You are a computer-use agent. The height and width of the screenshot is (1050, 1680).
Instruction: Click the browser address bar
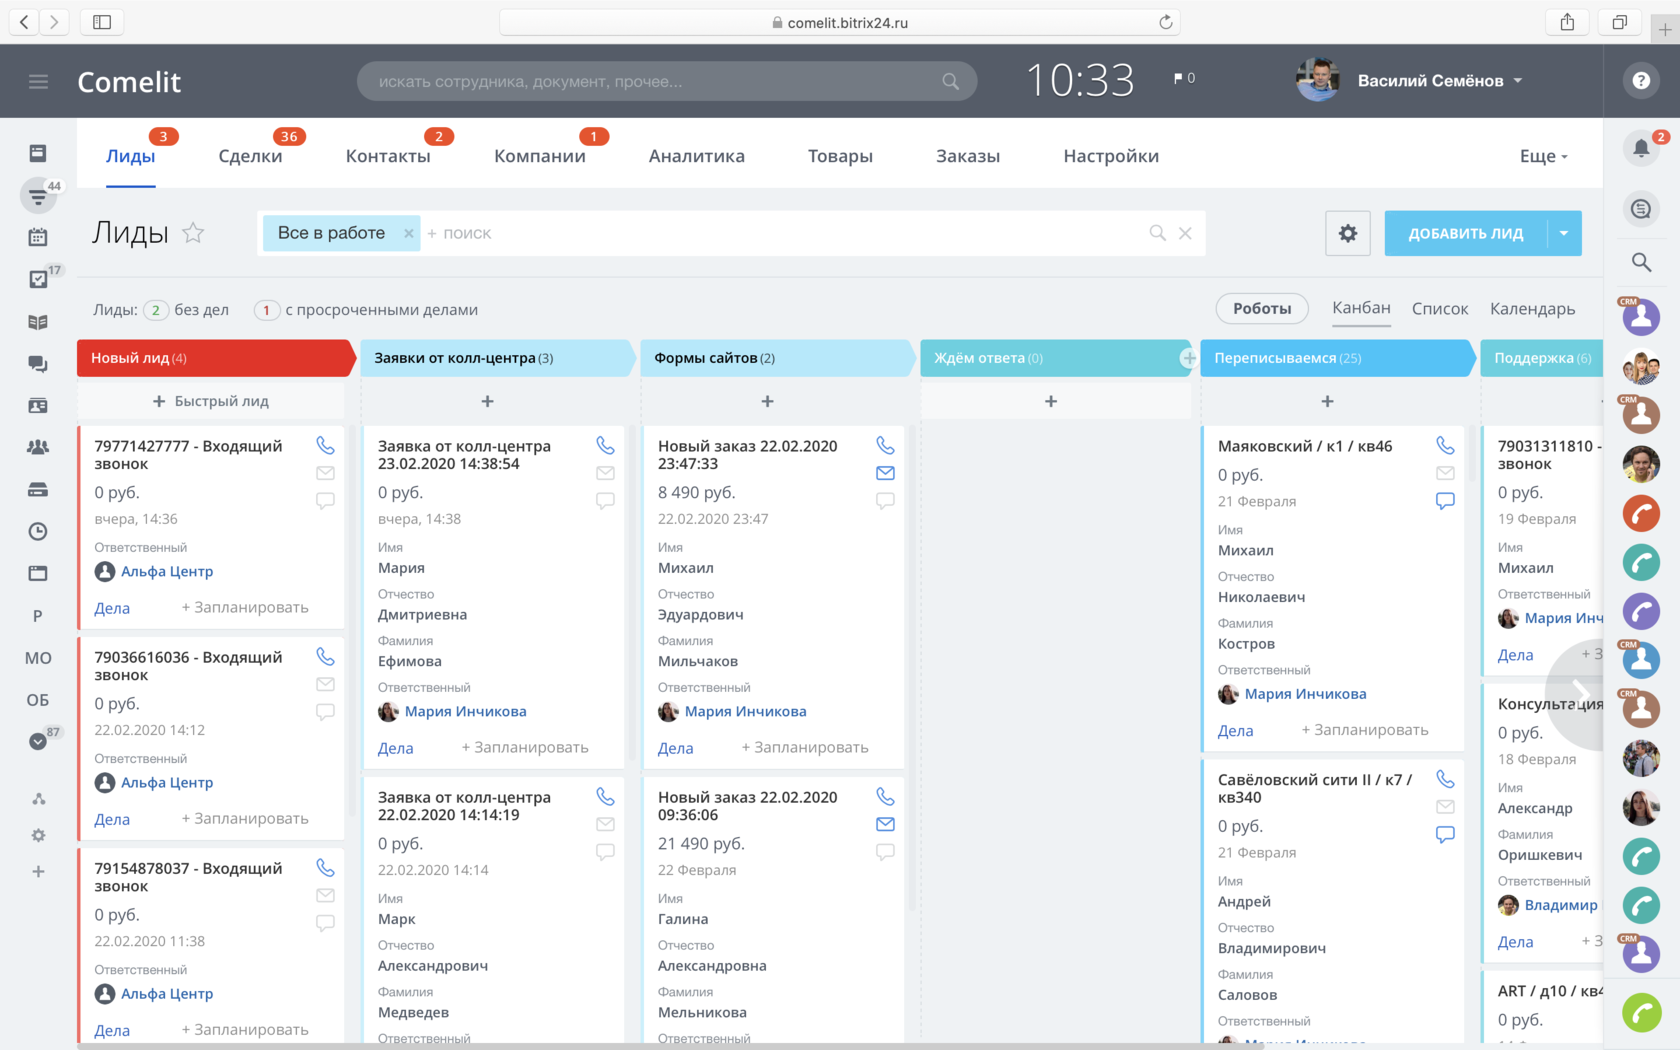(839, 22)
